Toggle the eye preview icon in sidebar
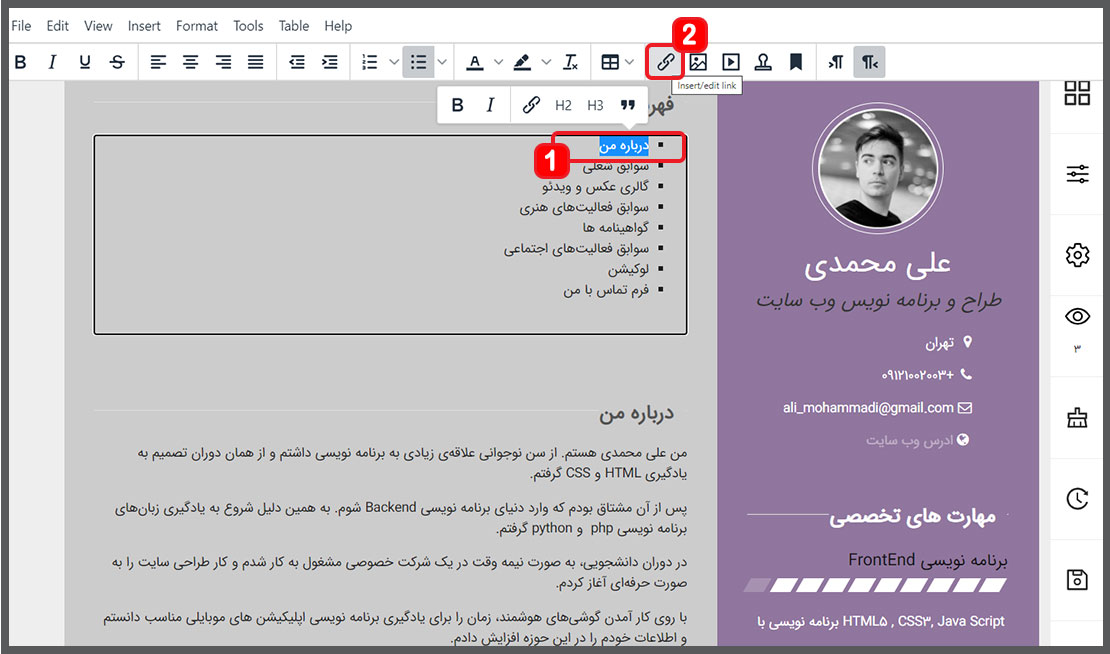 [x=1077, y=317]
